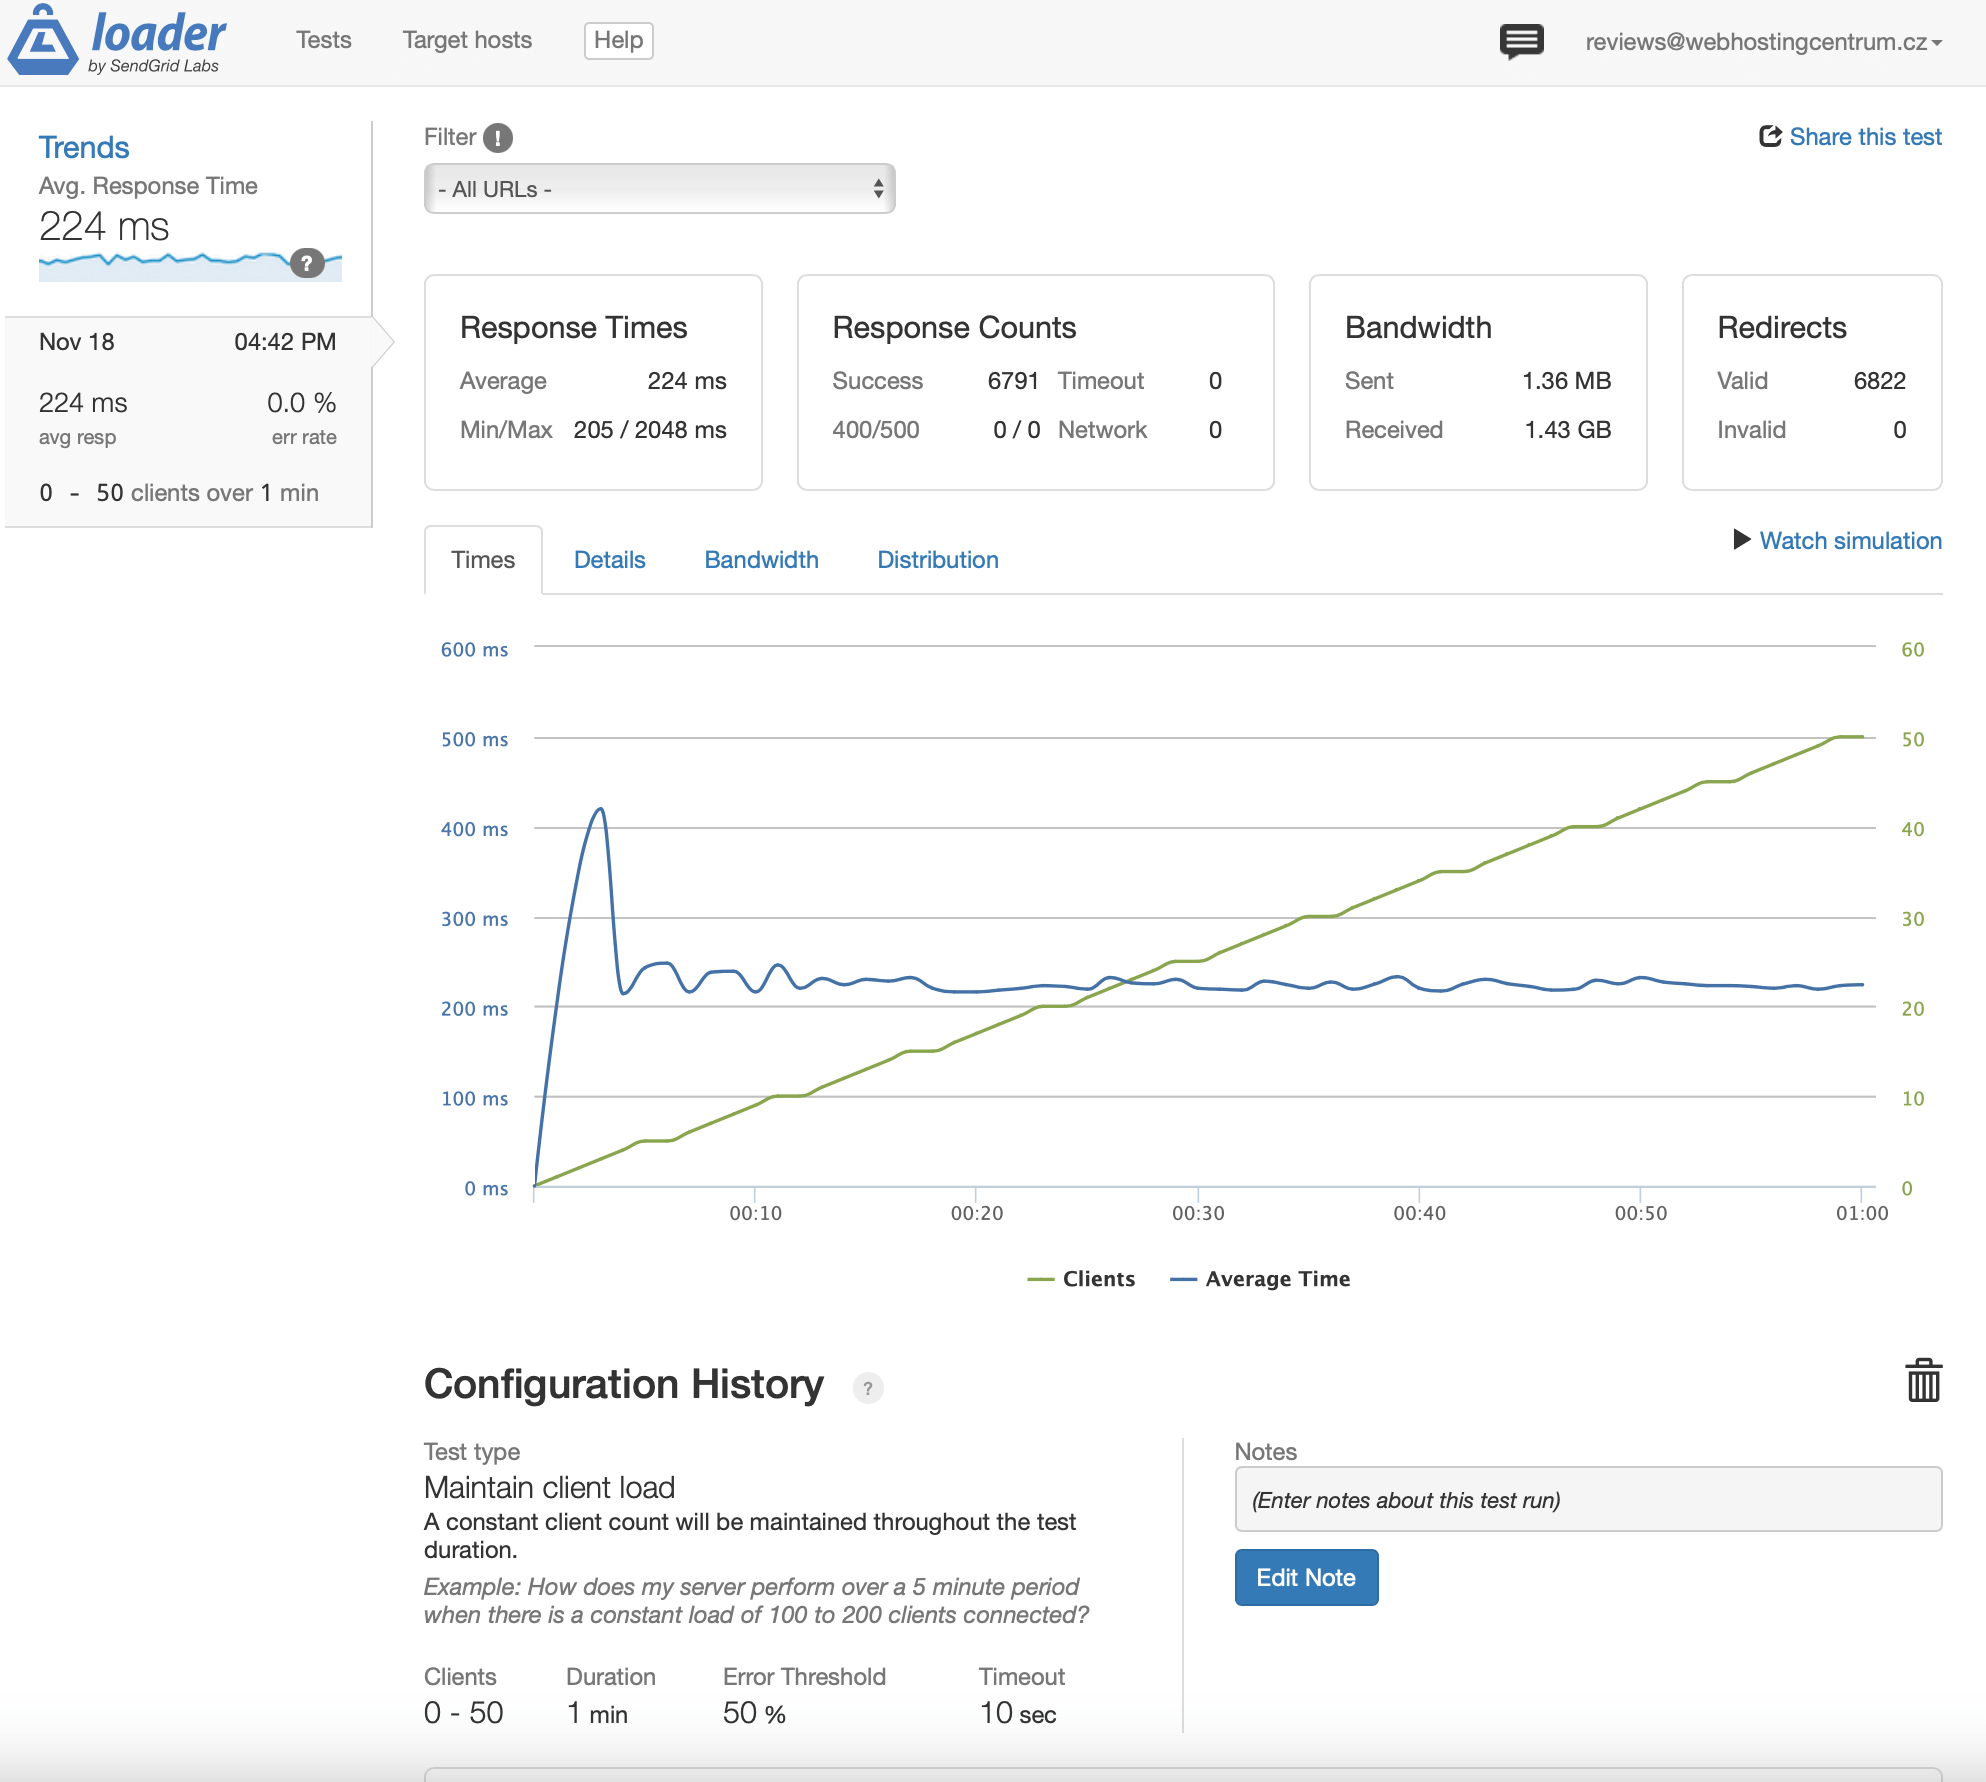The height and width of the screenshot is (1782, 1986).
Task: Click the Trends sparkline help icon
Action: click(307, 263)
